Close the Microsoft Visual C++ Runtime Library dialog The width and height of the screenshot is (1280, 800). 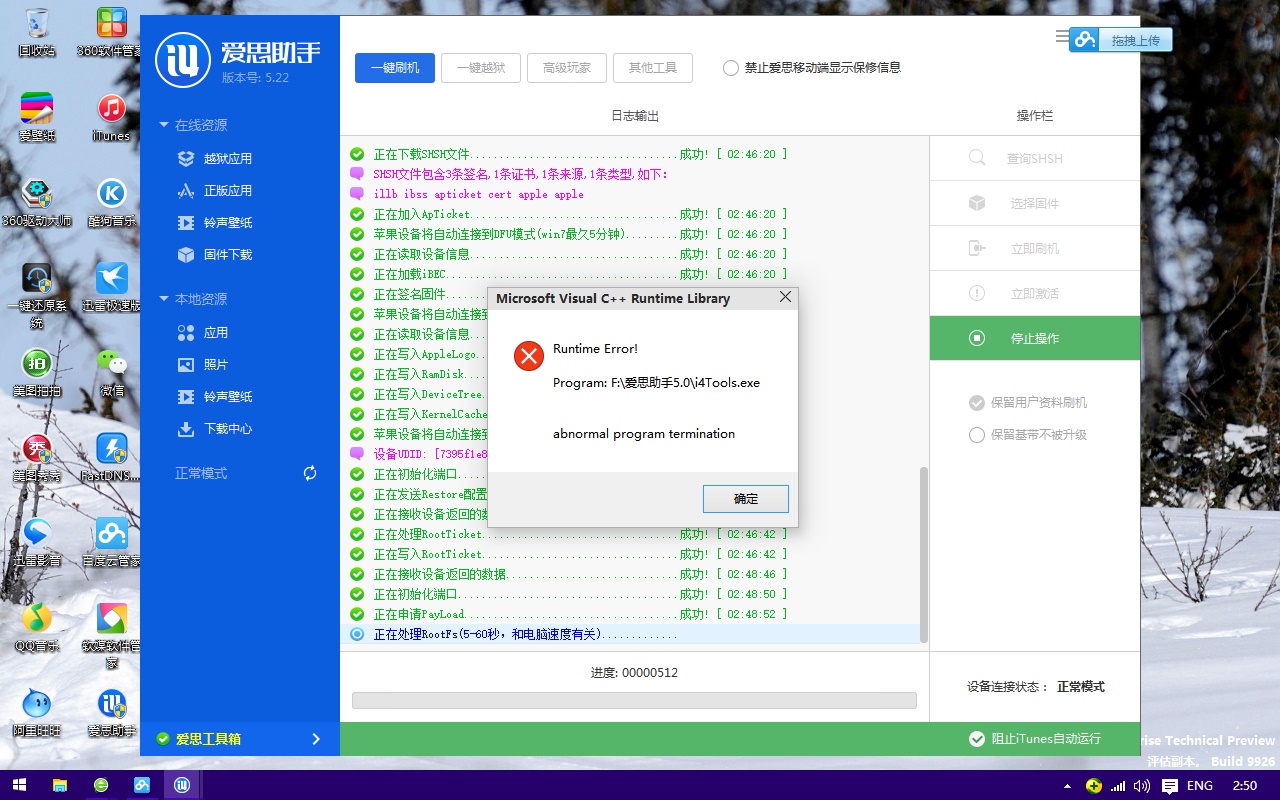[785, 297]
